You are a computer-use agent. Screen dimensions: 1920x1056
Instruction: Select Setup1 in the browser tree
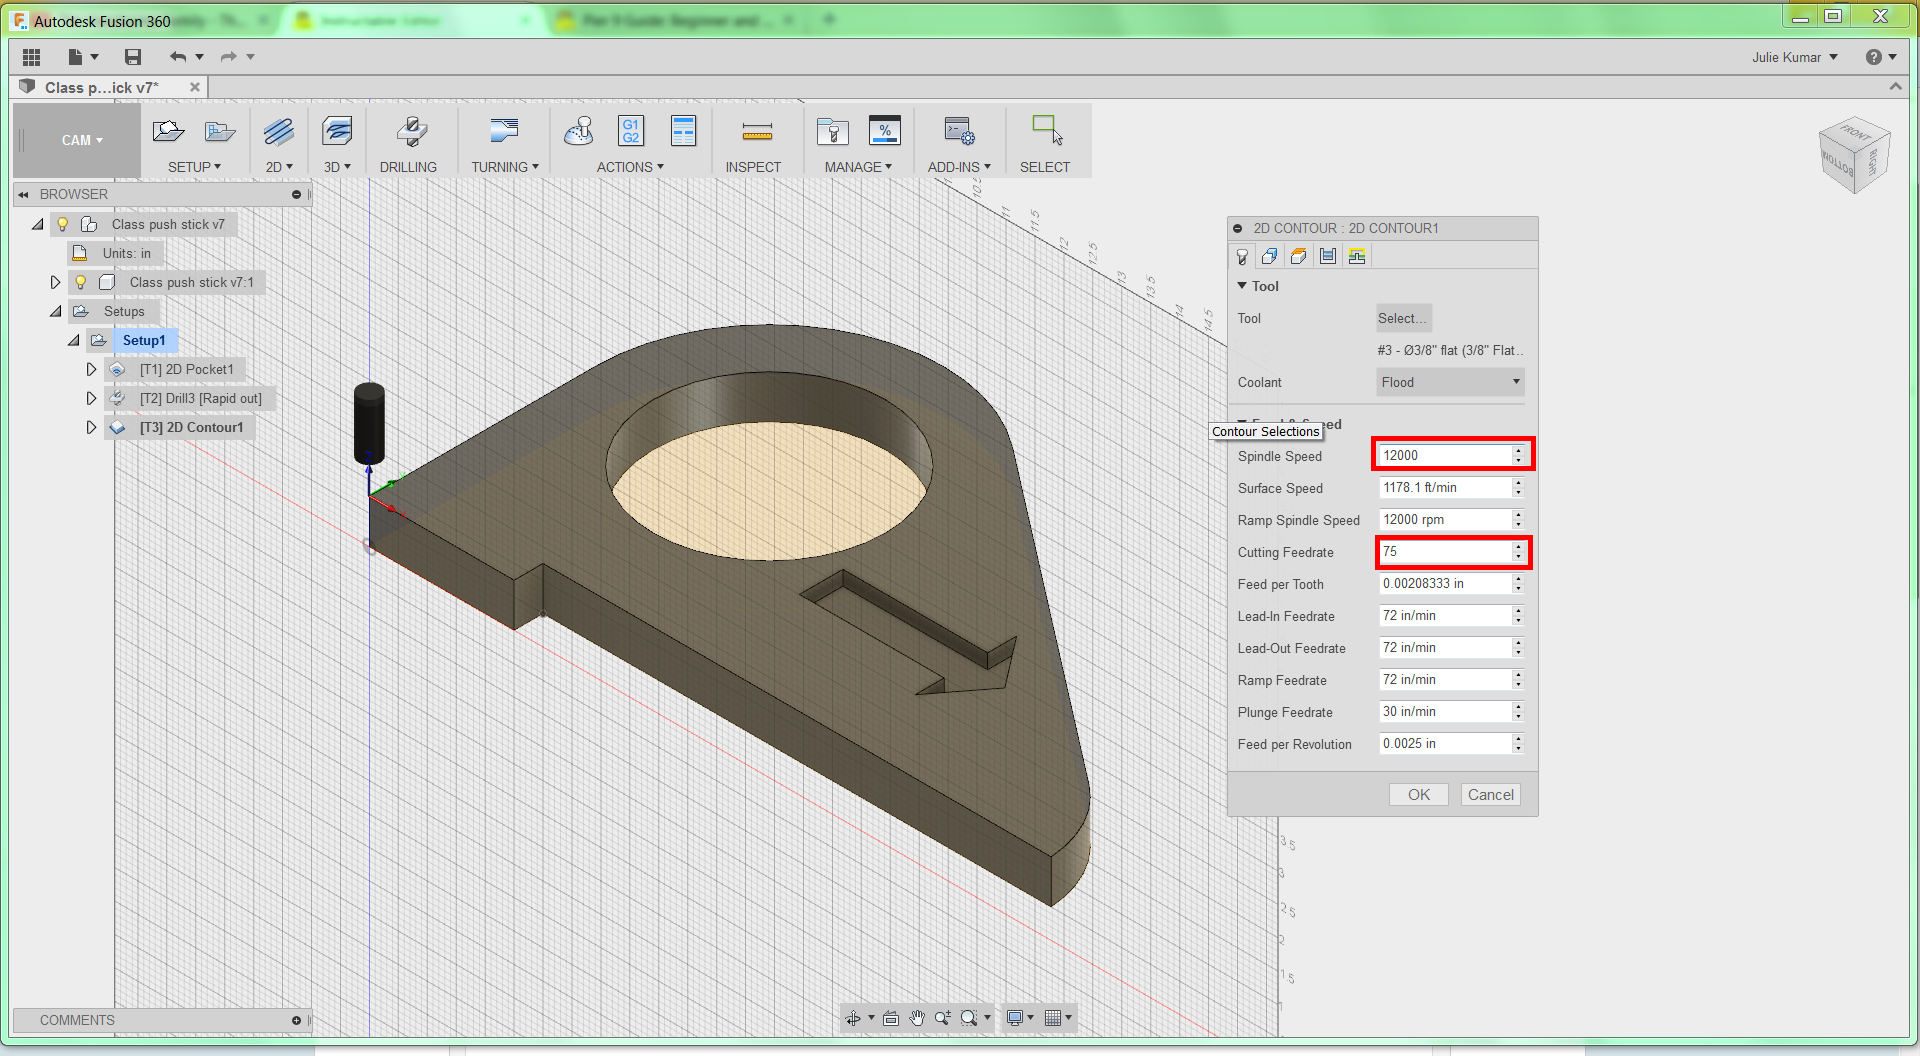point(144,340)
